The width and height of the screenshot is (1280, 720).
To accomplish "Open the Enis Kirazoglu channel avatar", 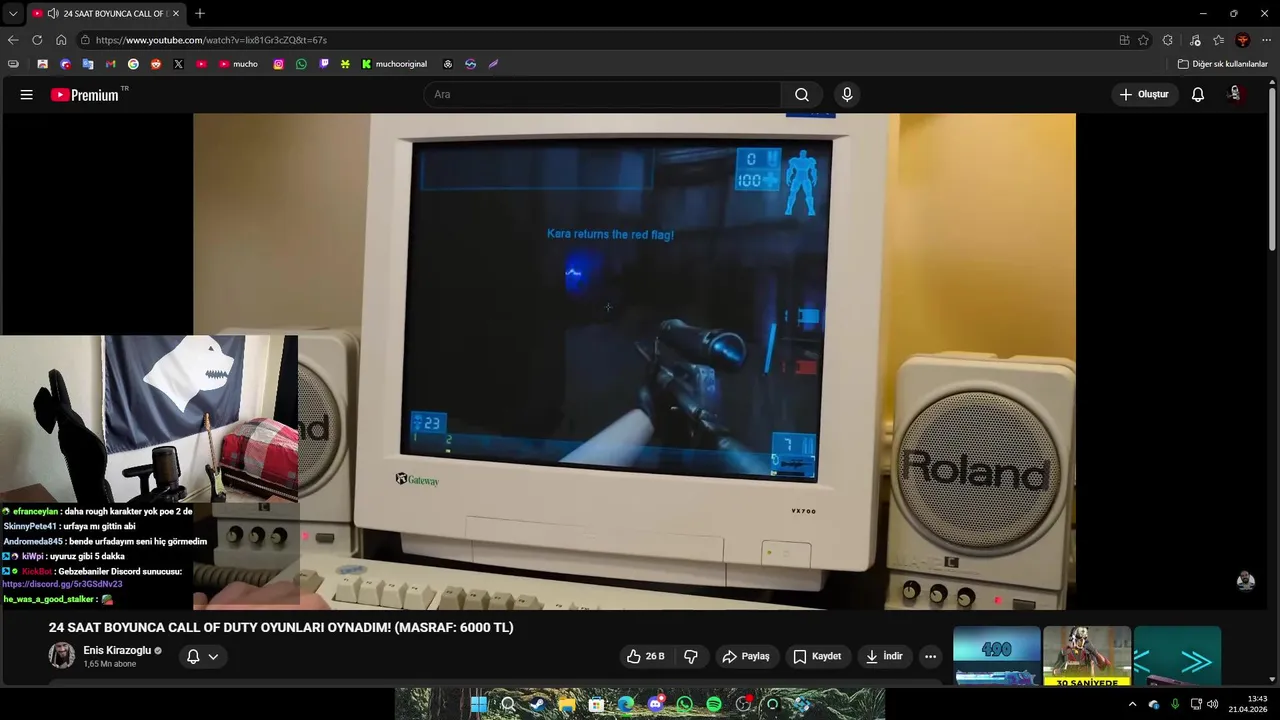I will 62,656.
